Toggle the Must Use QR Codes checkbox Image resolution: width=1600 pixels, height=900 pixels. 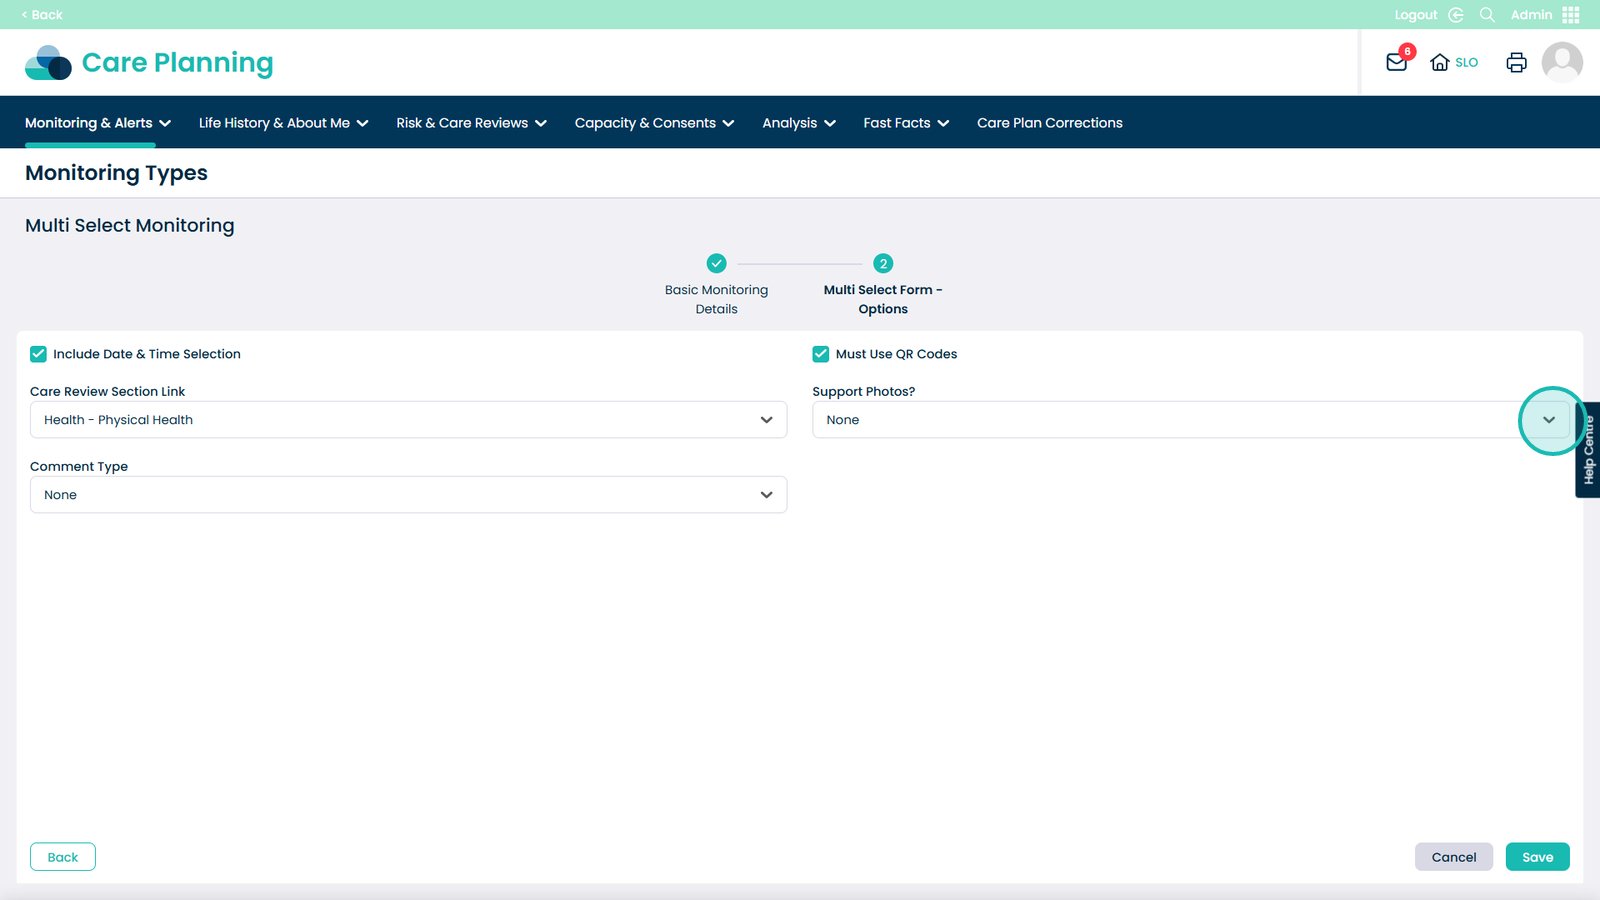coord(821,354)
